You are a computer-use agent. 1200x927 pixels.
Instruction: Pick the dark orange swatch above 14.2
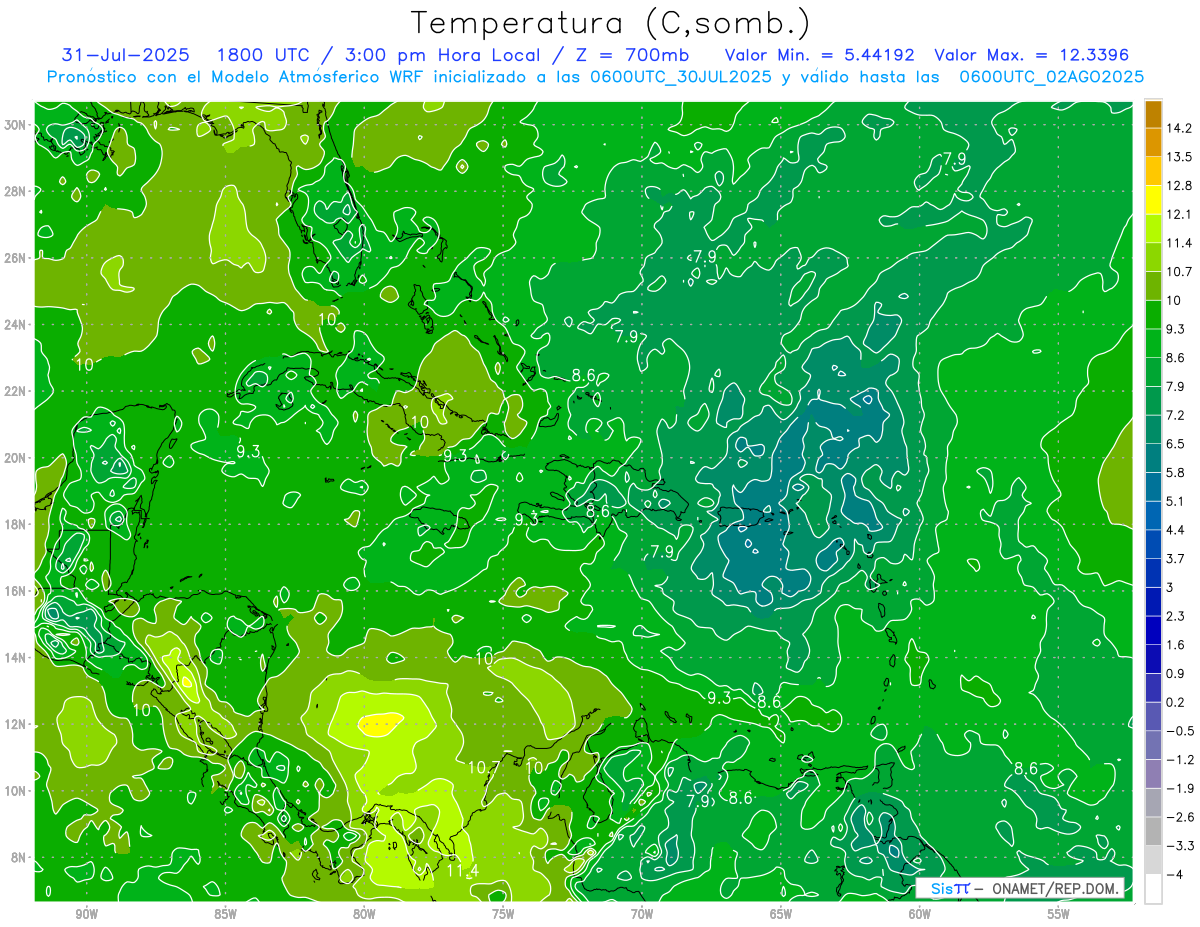tap(1153, 114)
